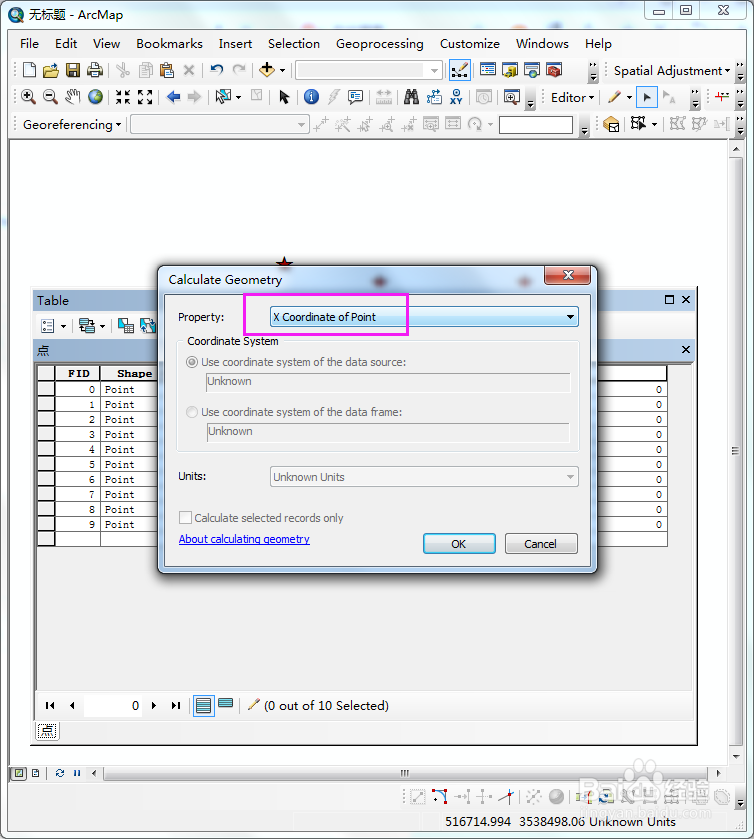Open Table Options icon in Table window

[48, 325]
